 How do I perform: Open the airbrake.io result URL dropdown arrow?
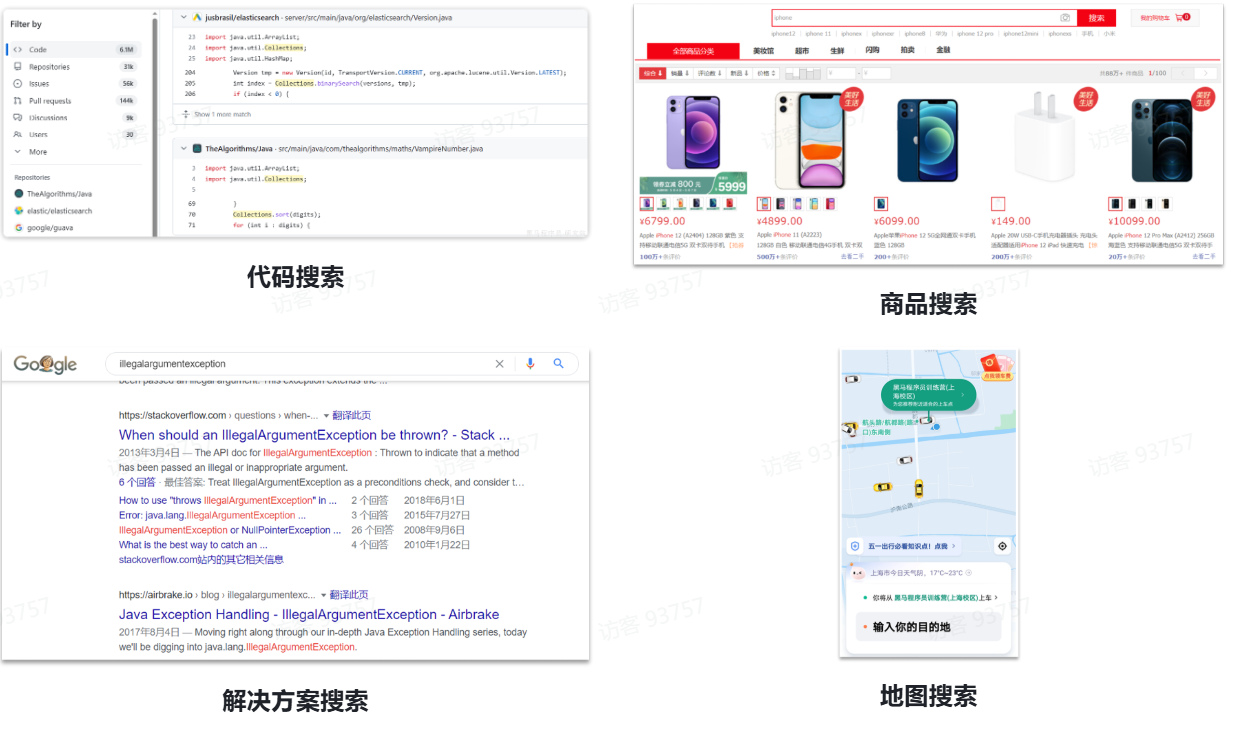323,595
